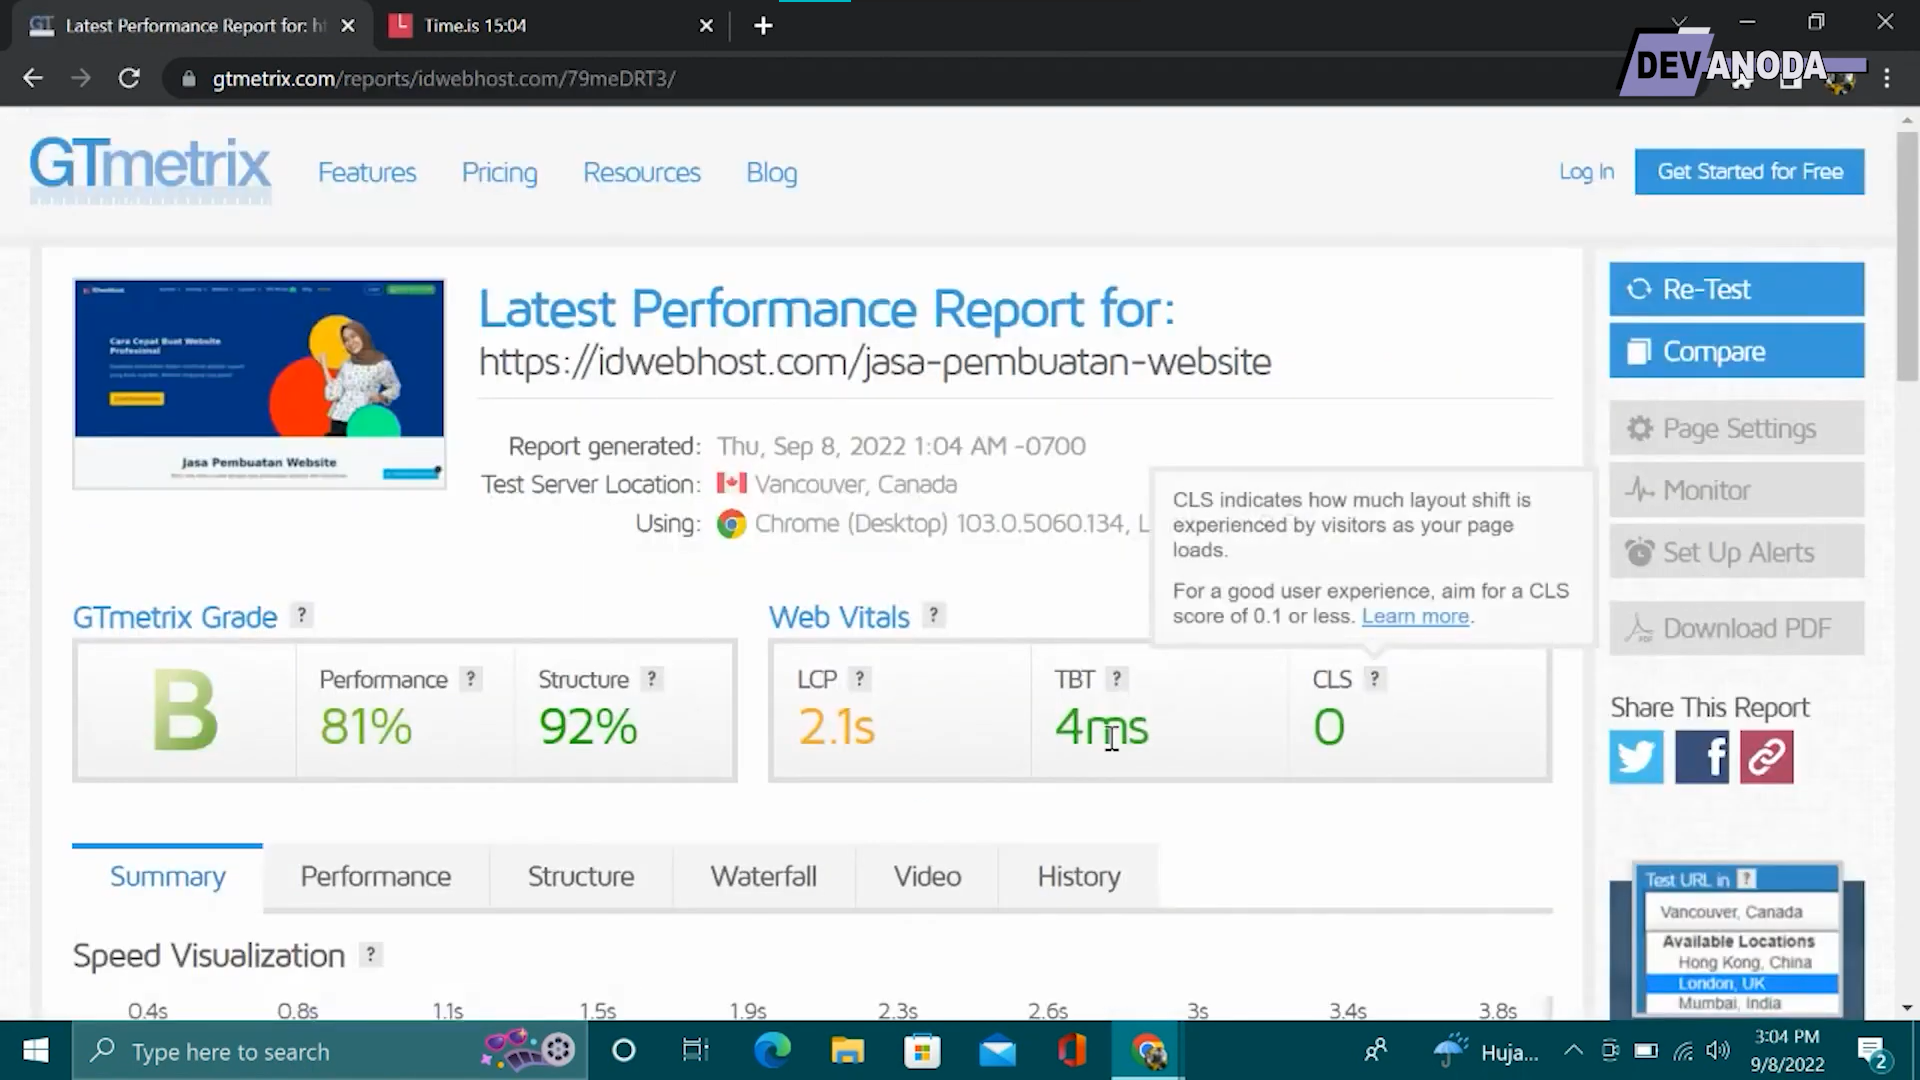Open the Chrome three-dot menu
Viewport: 1920px width, 1080px height.
pos(1887,78)
